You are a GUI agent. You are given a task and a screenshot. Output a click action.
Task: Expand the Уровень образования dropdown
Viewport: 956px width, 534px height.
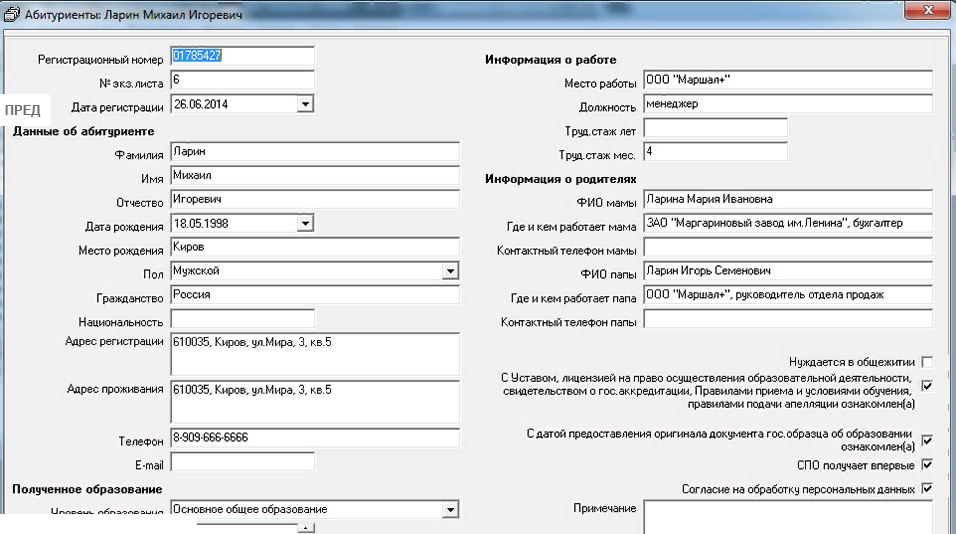(x=450, y=510)
